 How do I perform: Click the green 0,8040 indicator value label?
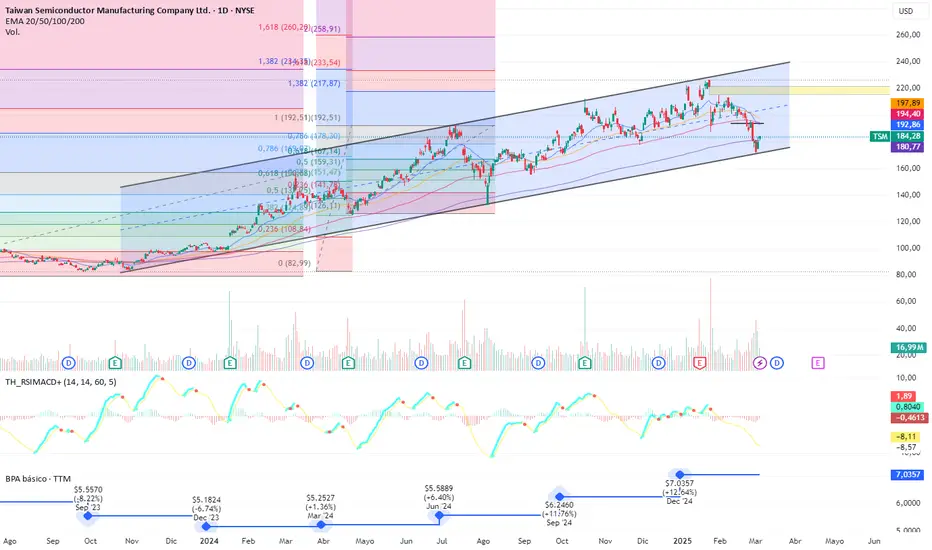(907, 407)
